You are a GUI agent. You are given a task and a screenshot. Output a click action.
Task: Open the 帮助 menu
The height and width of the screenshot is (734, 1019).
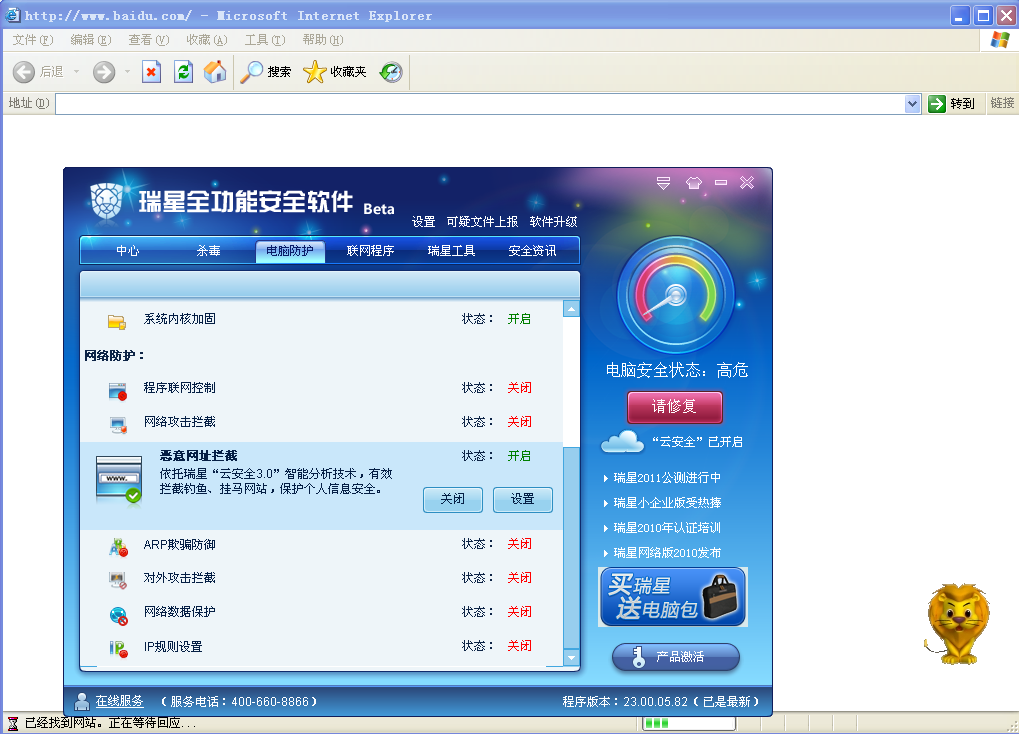(322, 40)
